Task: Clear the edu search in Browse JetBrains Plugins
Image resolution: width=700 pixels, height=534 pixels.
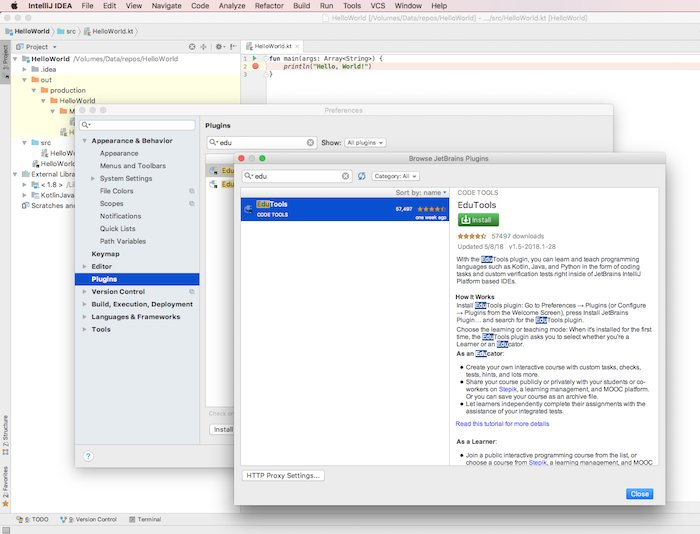Action: coord(346,176)
